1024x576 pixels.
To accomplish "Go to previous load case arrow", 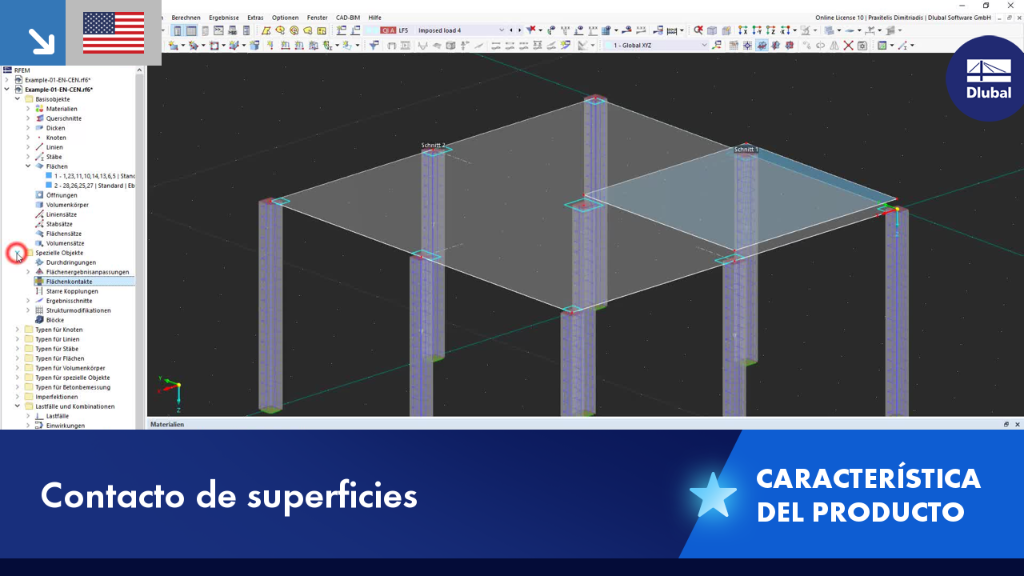I will tap(511, 30).
